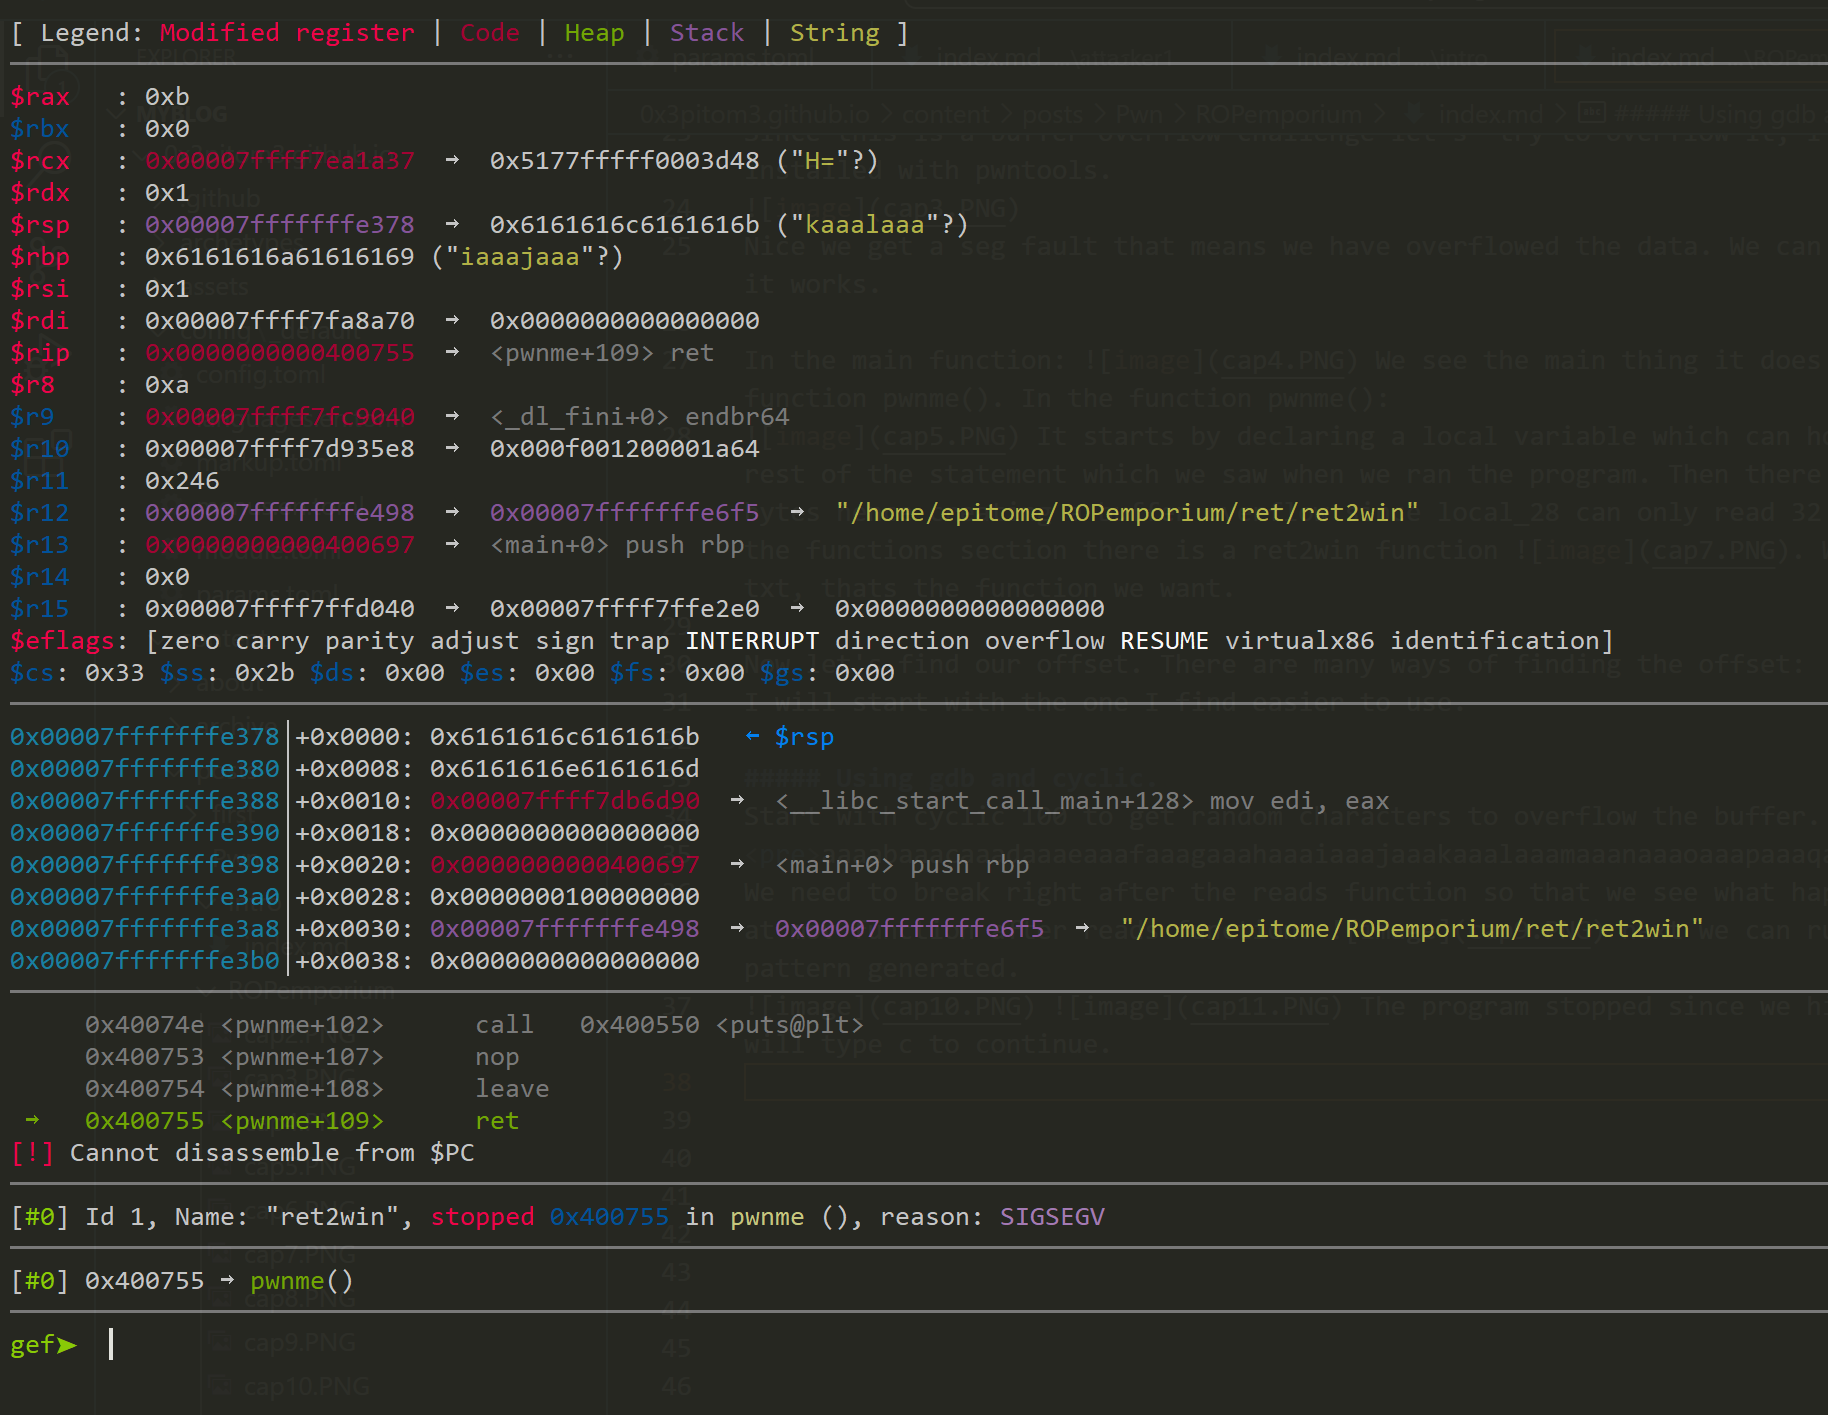1828x1415 pixels.
Task: Click the Stack legend entry
Action: [x=707, y=33]
